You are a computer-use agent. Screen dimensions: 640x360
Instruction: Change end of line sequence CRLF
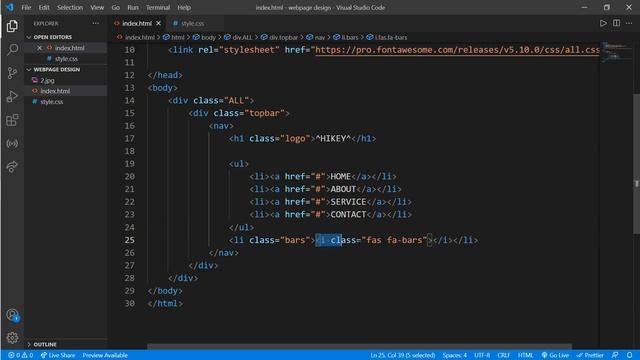(504, 355)
